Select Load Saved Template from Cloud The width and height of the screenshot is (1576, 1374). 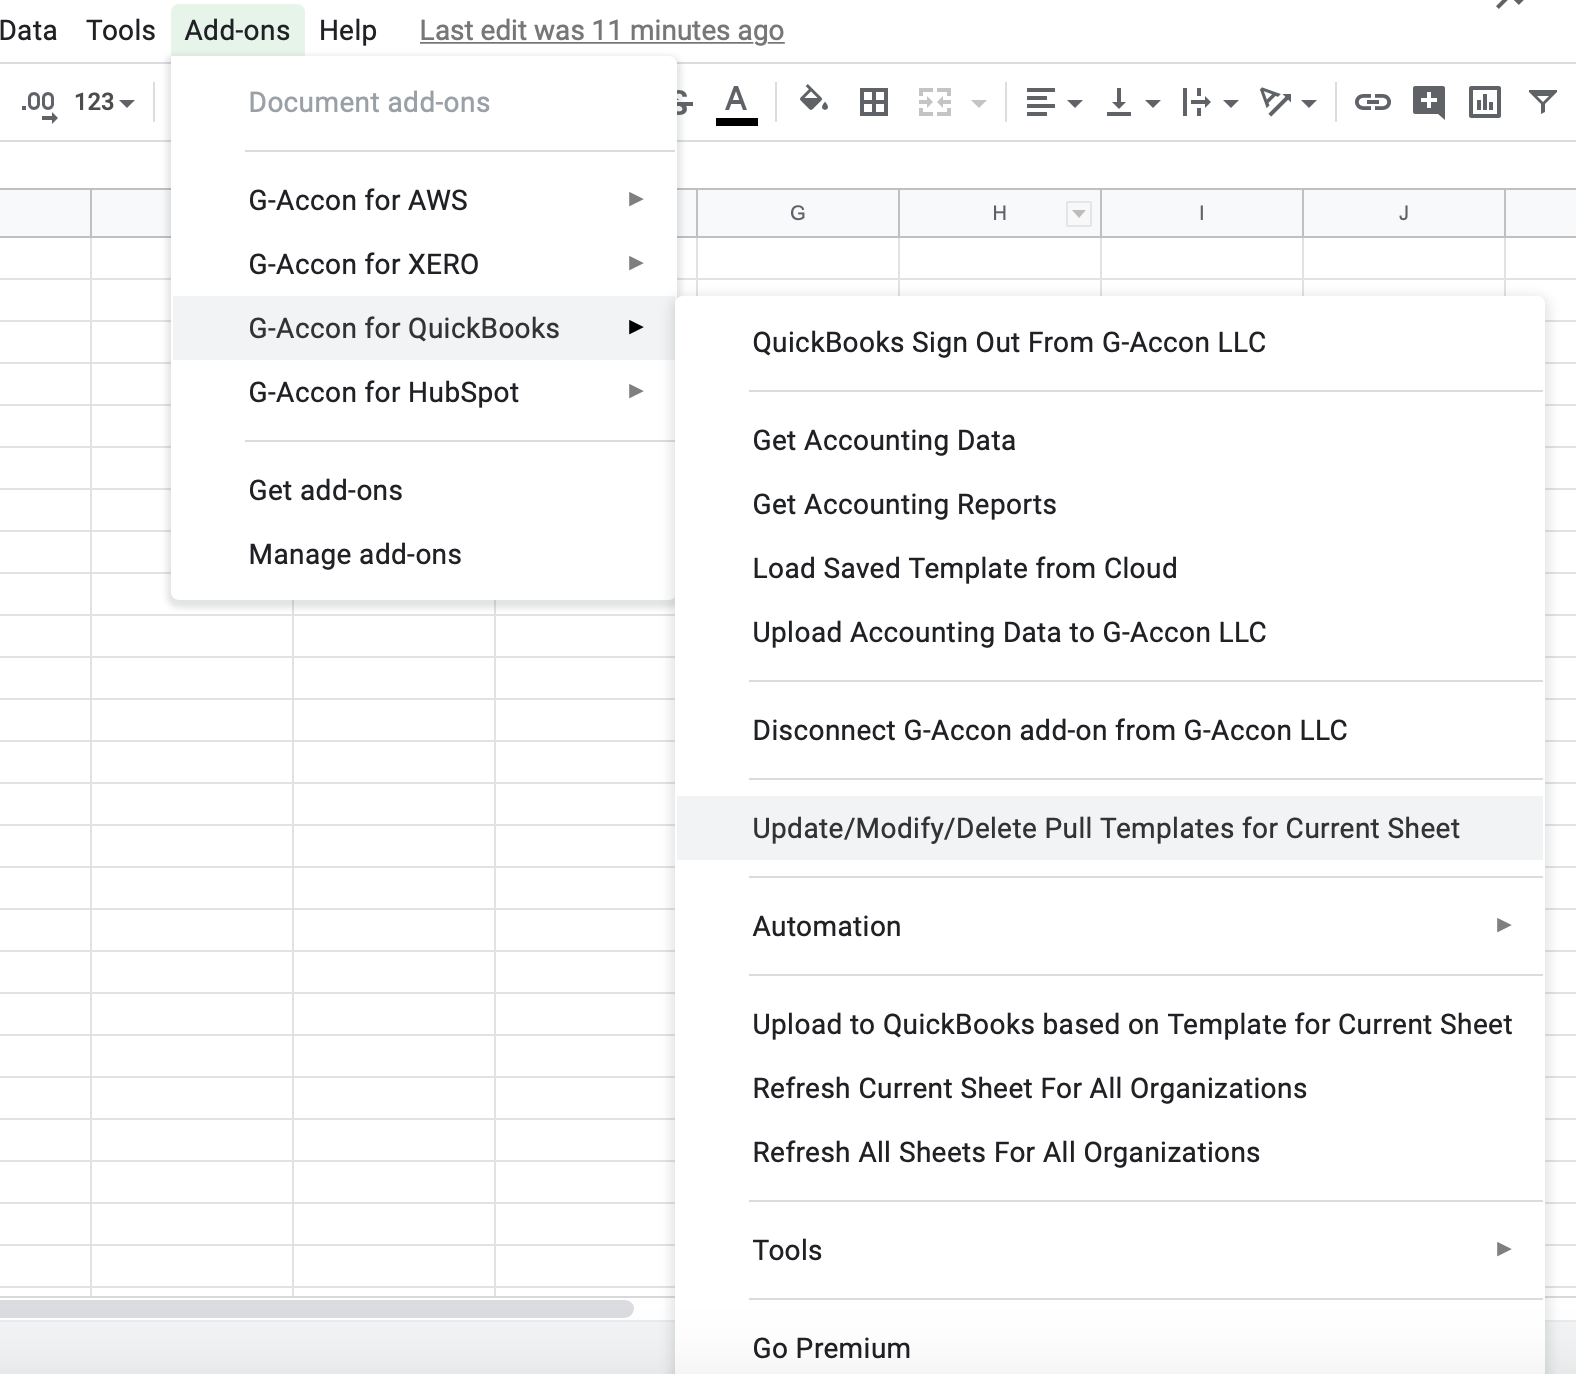pos(1110,568)
